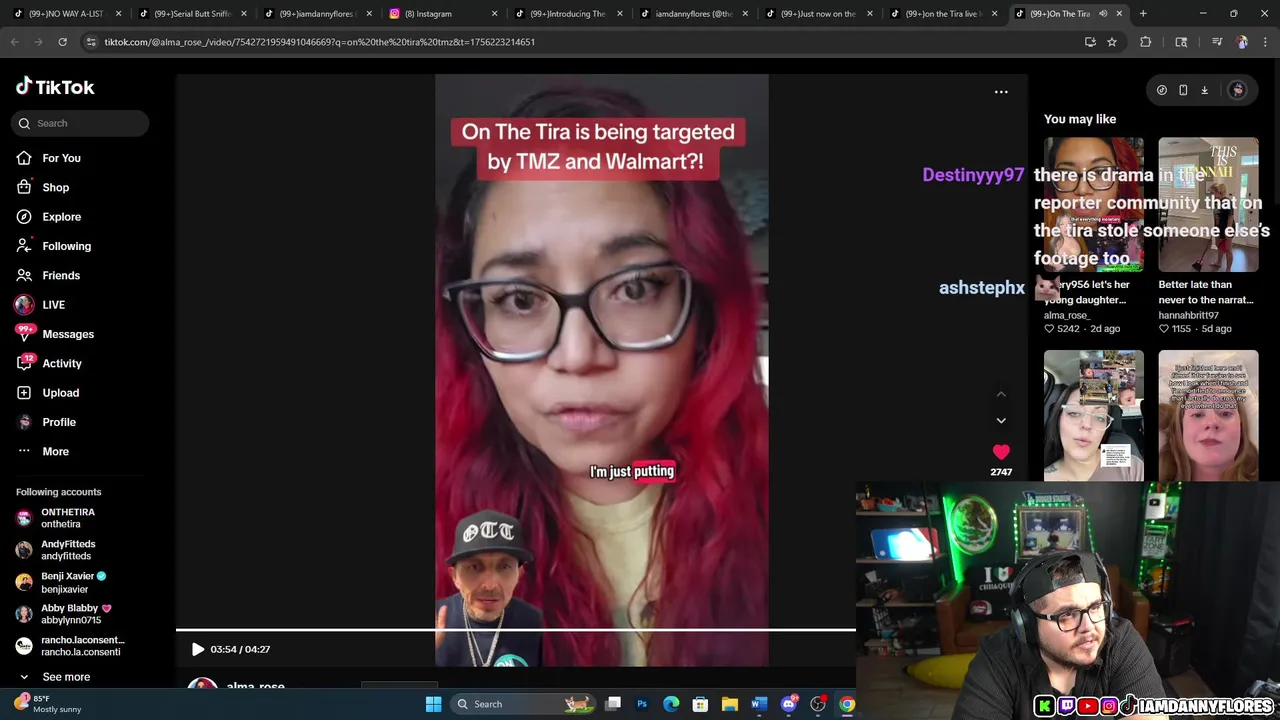Seek on the video progress bar
The image size is (1280, 720).
[x=515, y=630]
